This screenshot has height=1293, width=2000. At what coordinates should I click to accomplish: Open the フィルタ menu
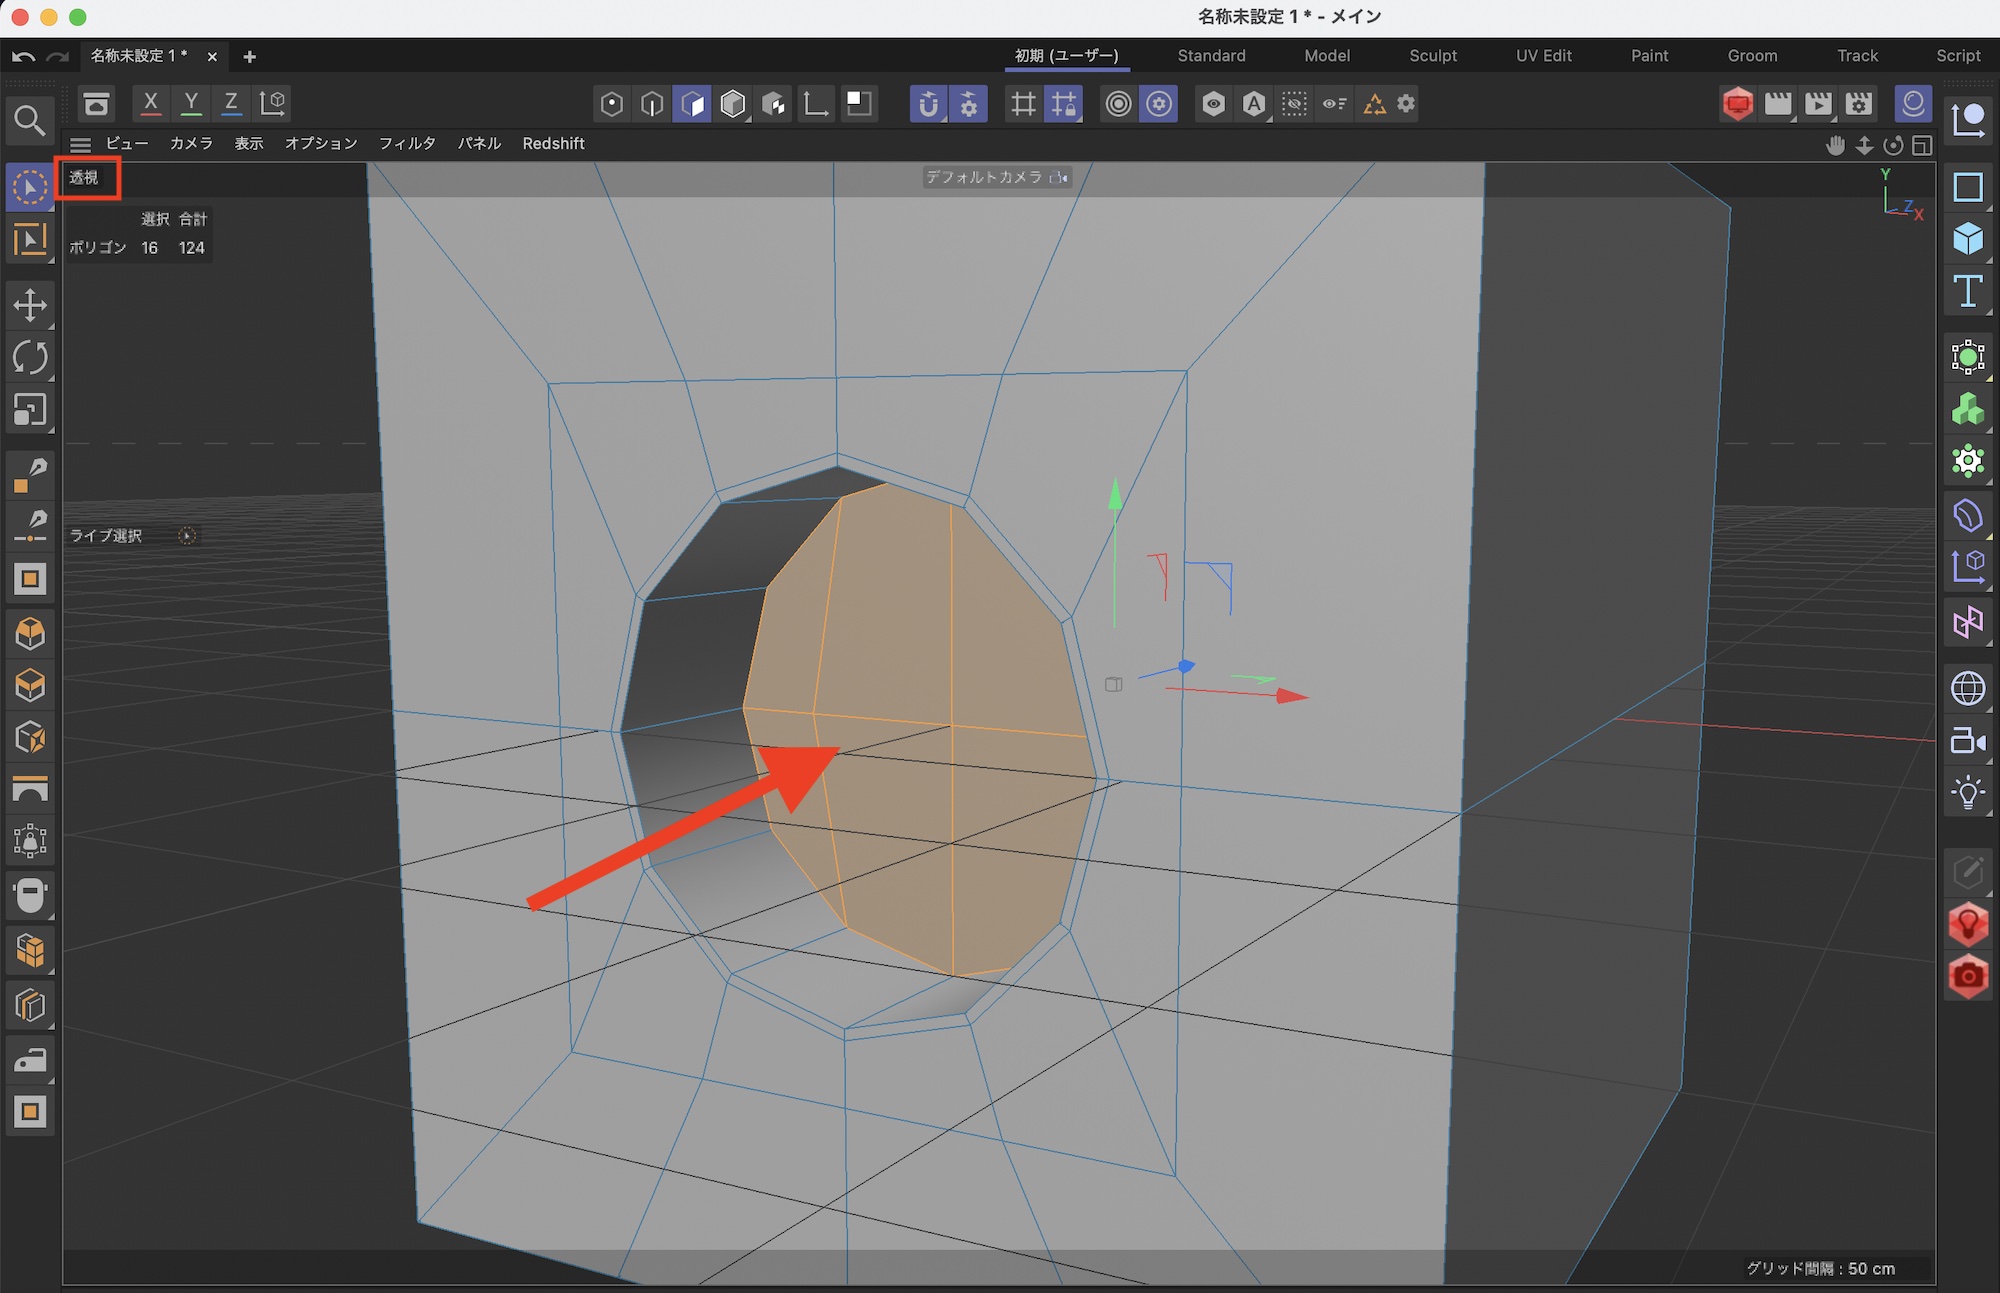click(x=407, y=144)
